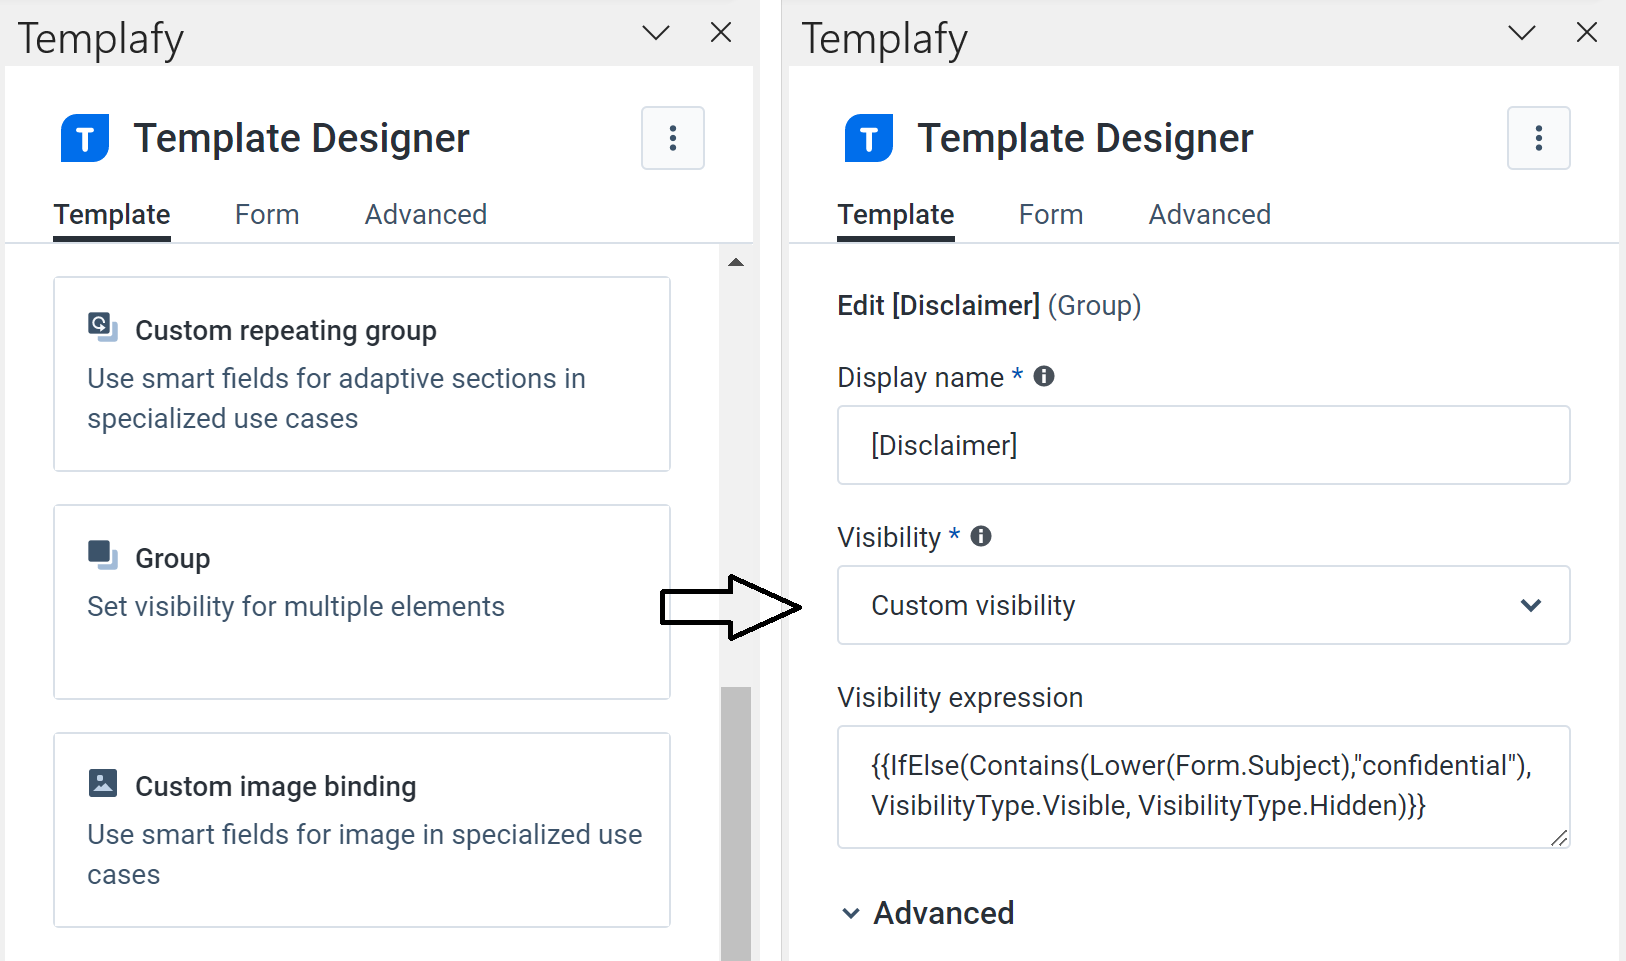The height and width of the screenshot is (961, 1626).
Task: Select the Template tab in right panel
Action: click(895, 214)
